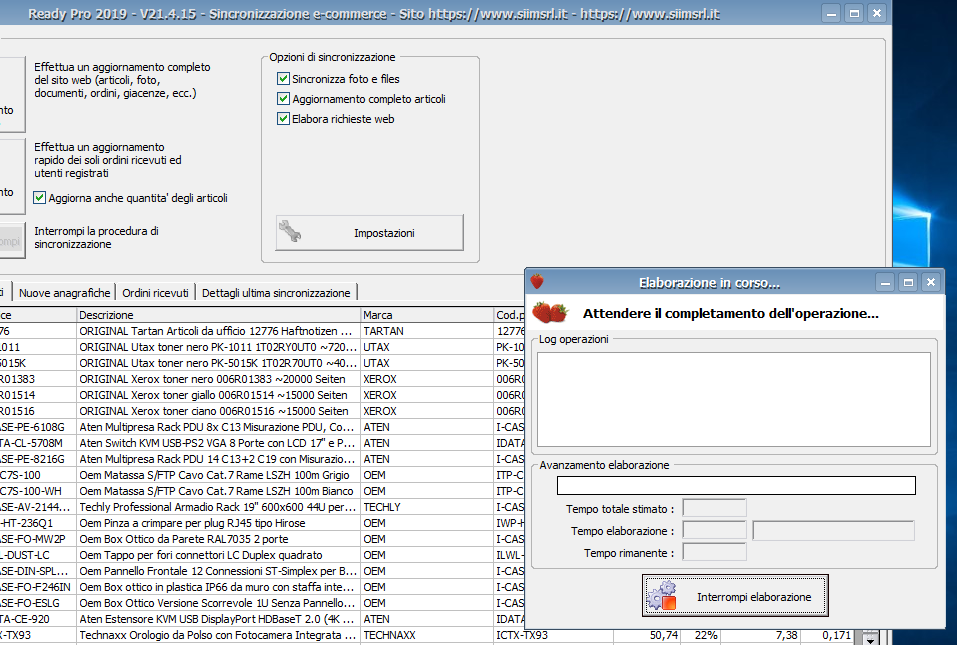Click the small Tempo elaborazione field
Viewport: 957px width, 645px height.
tap(714, 530)
